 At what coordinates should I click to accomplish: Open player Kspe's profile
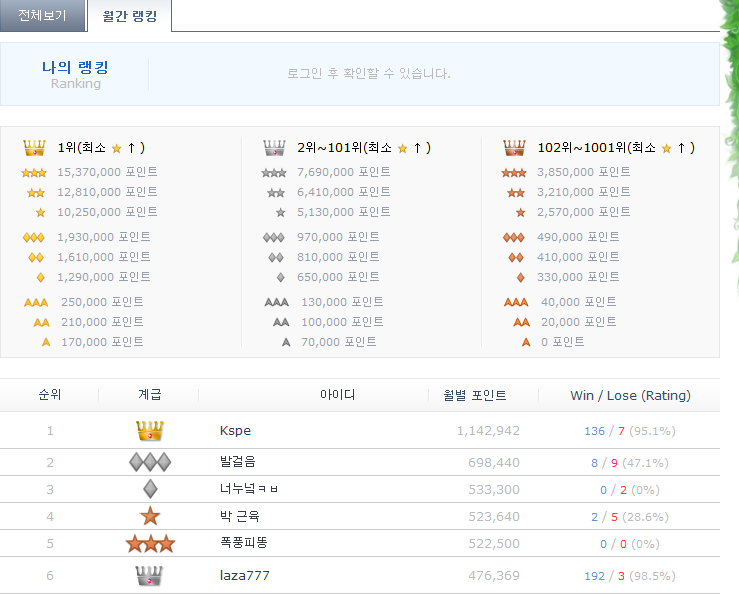click(x=235, y=431)
